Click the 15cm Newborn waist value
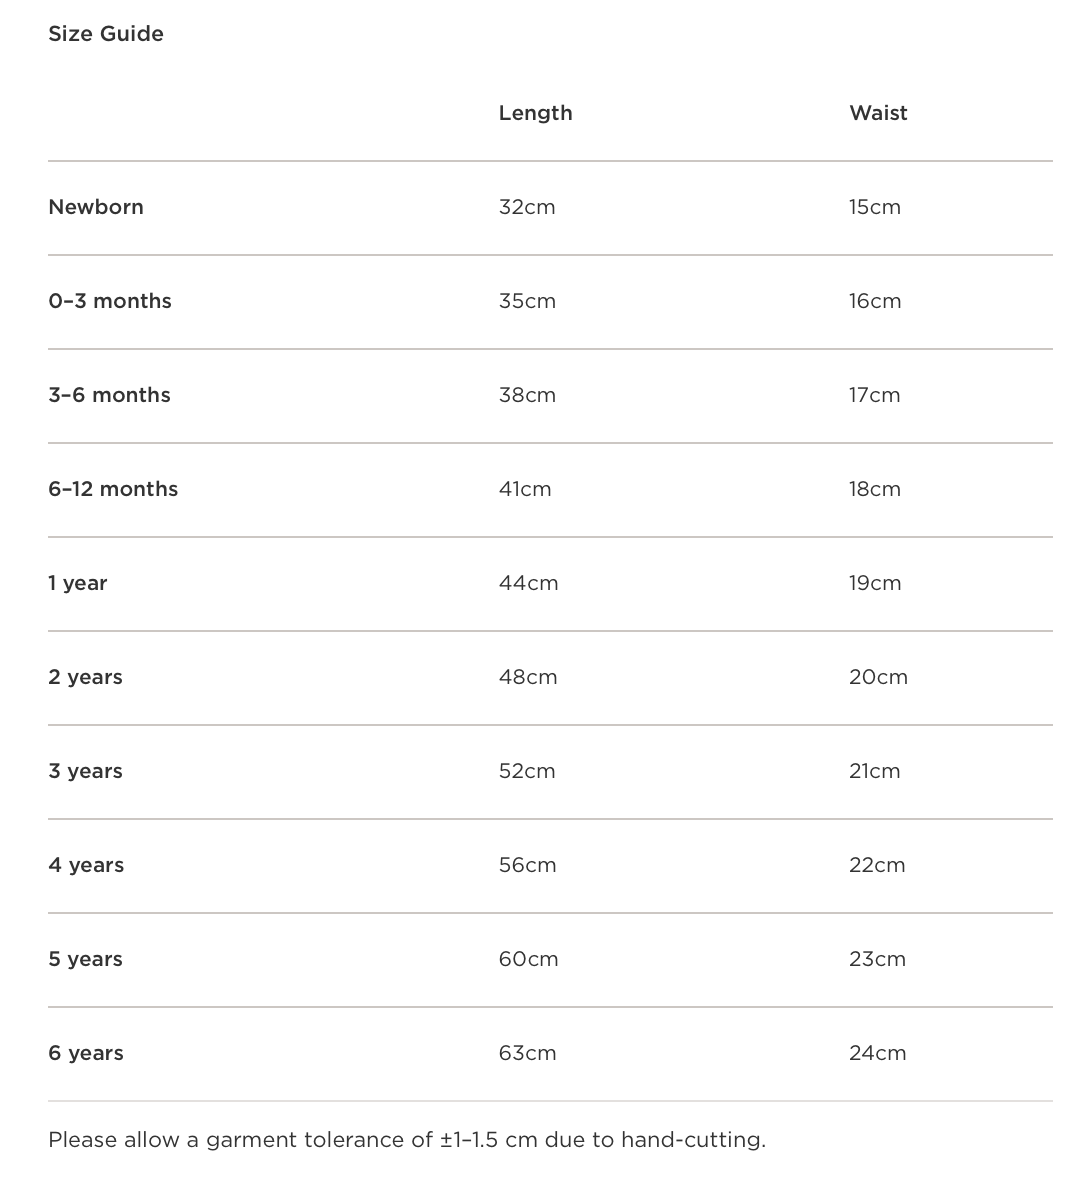 875,207
